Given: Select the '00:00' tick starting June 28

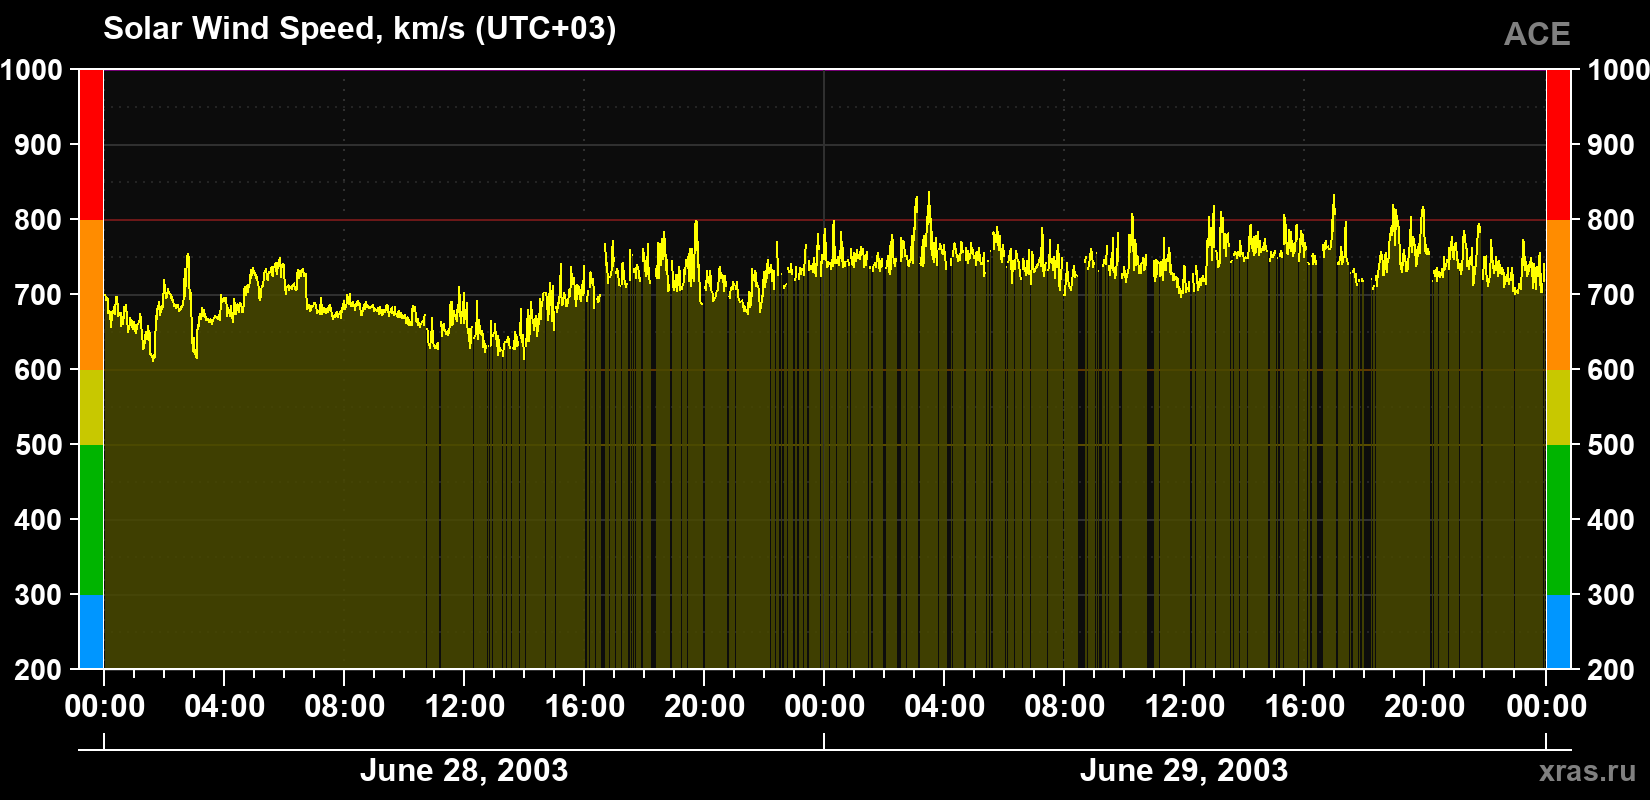Looking at the screenshot, I should click(104, 707).
